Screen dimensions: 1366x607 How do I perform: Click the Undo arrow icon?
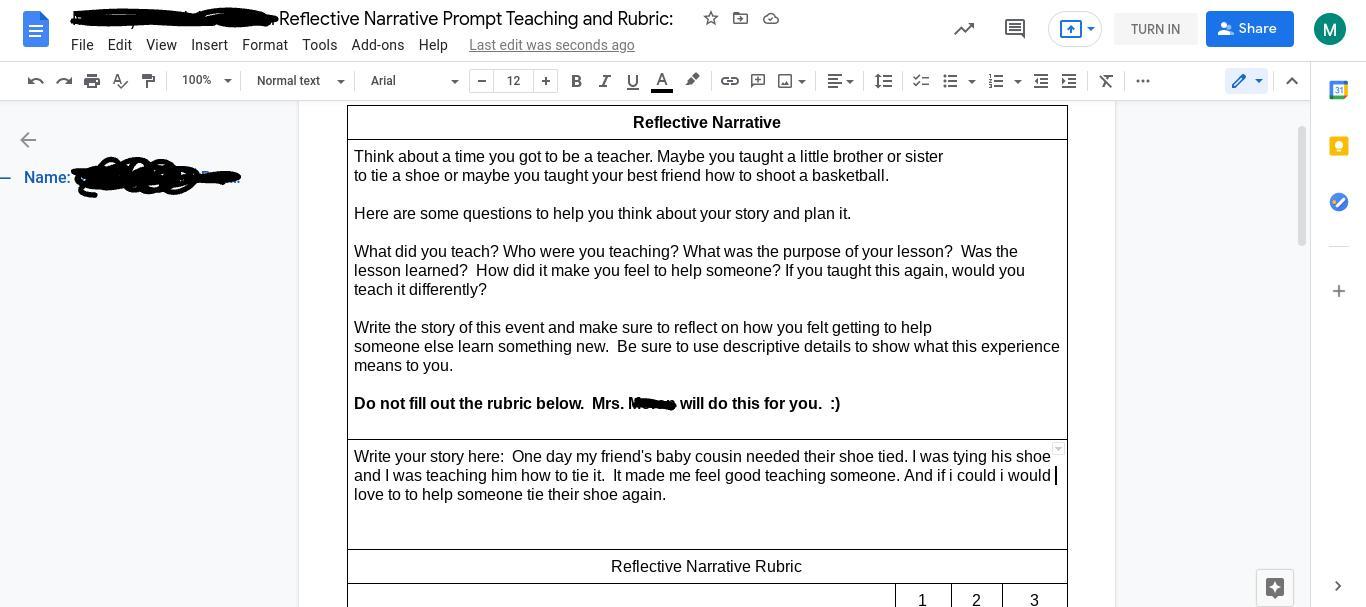coord(36,81)
